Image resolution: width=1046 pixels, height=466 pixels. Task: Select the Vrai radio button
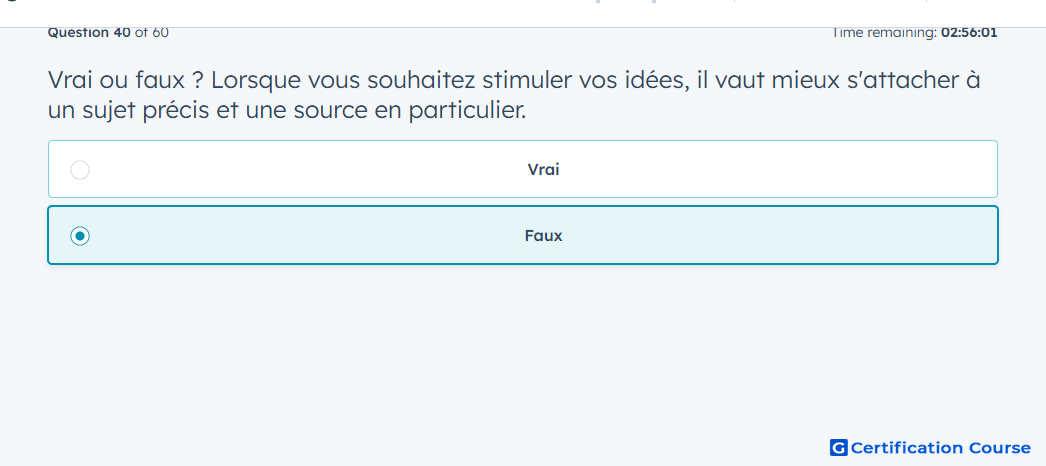(x=80, y=170)
